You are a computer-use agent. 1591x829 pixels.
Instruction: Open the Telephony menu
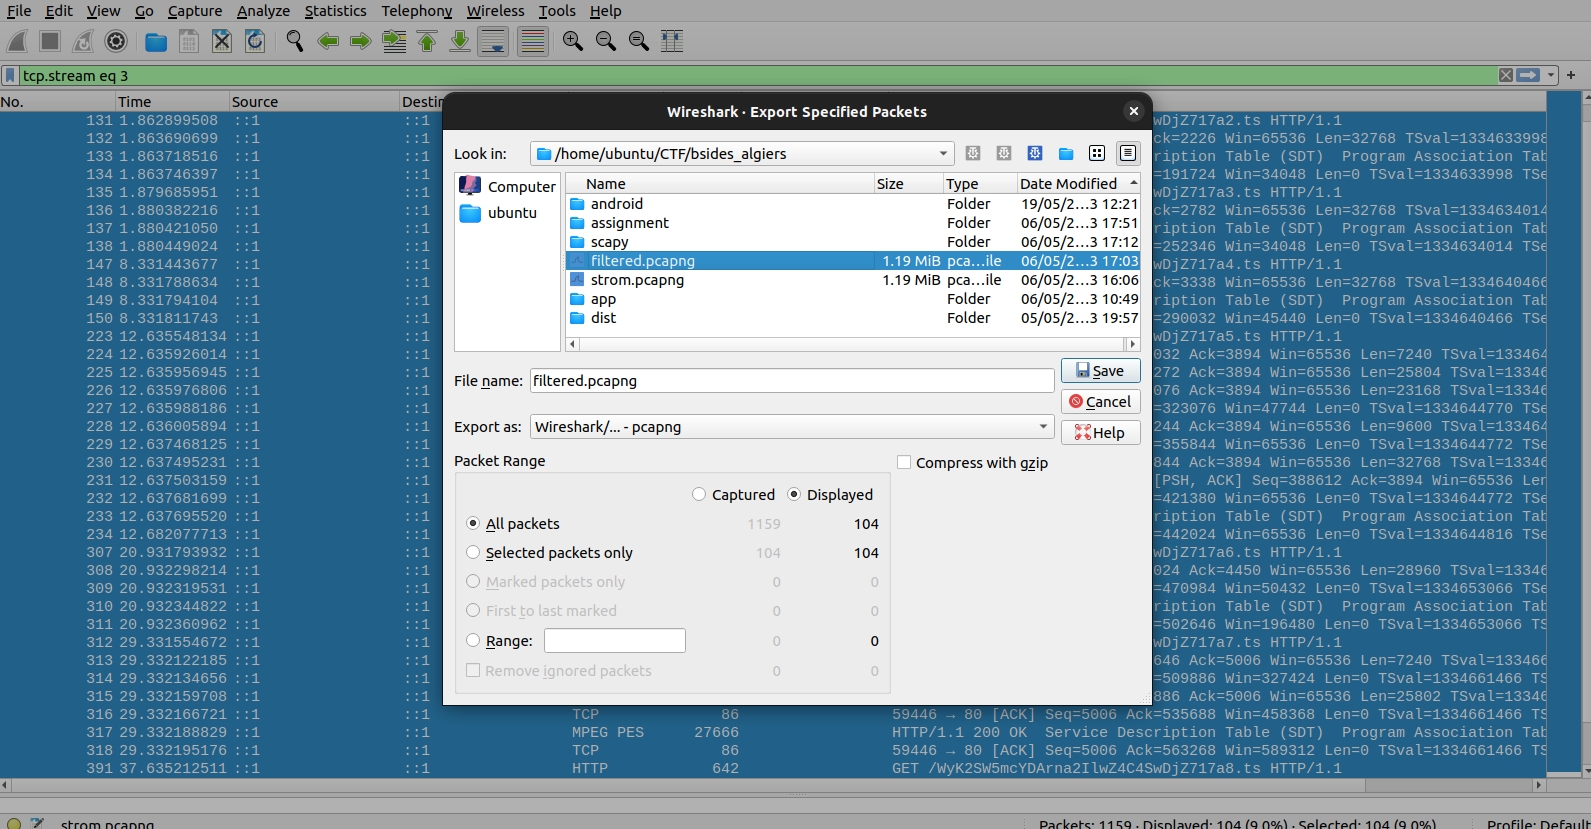click(416, 11)
